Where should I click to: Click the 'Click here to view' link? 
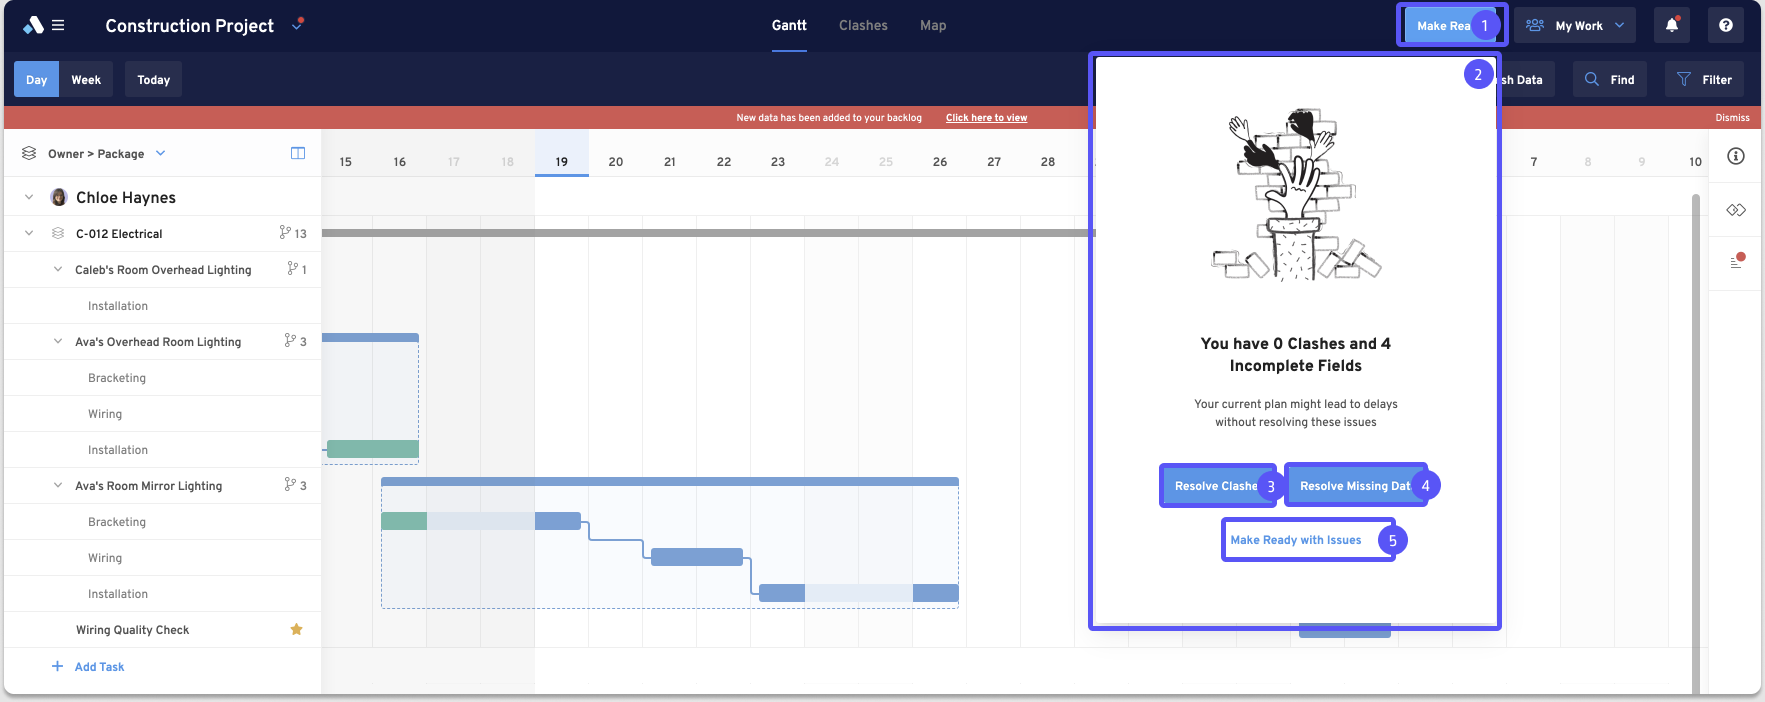(x=986, y=118)
